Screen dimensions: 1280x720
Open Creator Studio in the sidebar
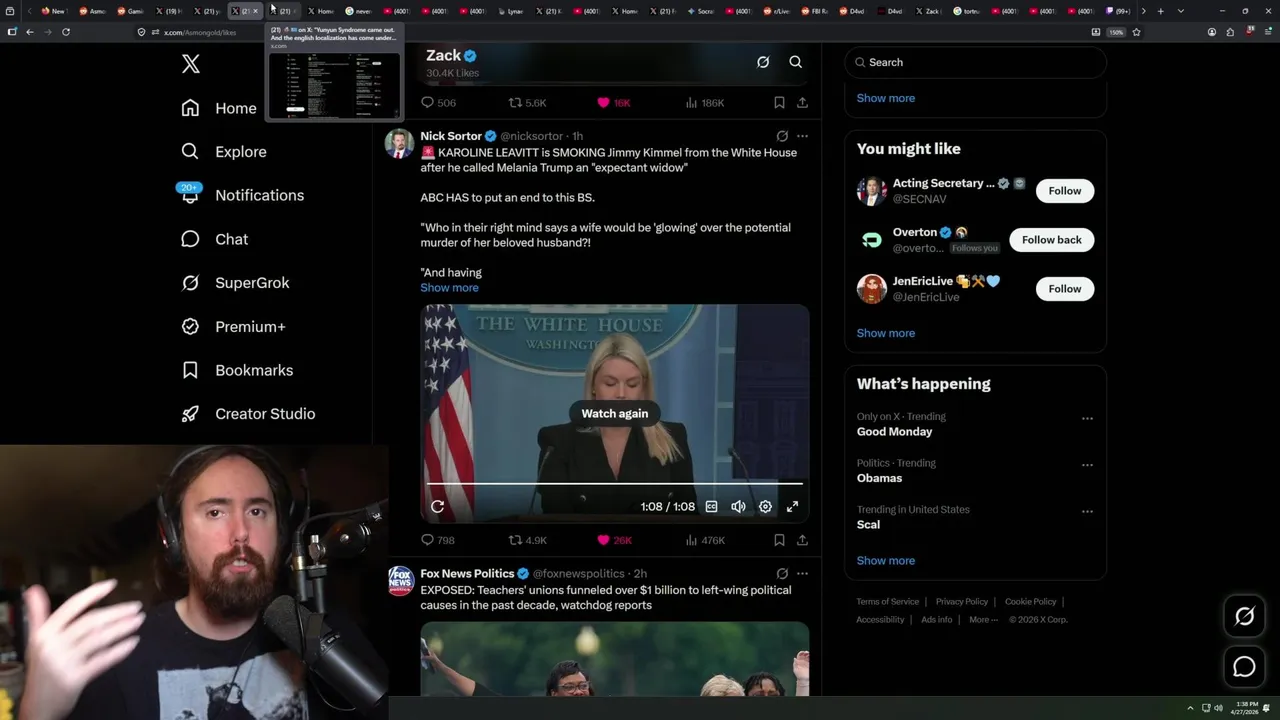248,414
